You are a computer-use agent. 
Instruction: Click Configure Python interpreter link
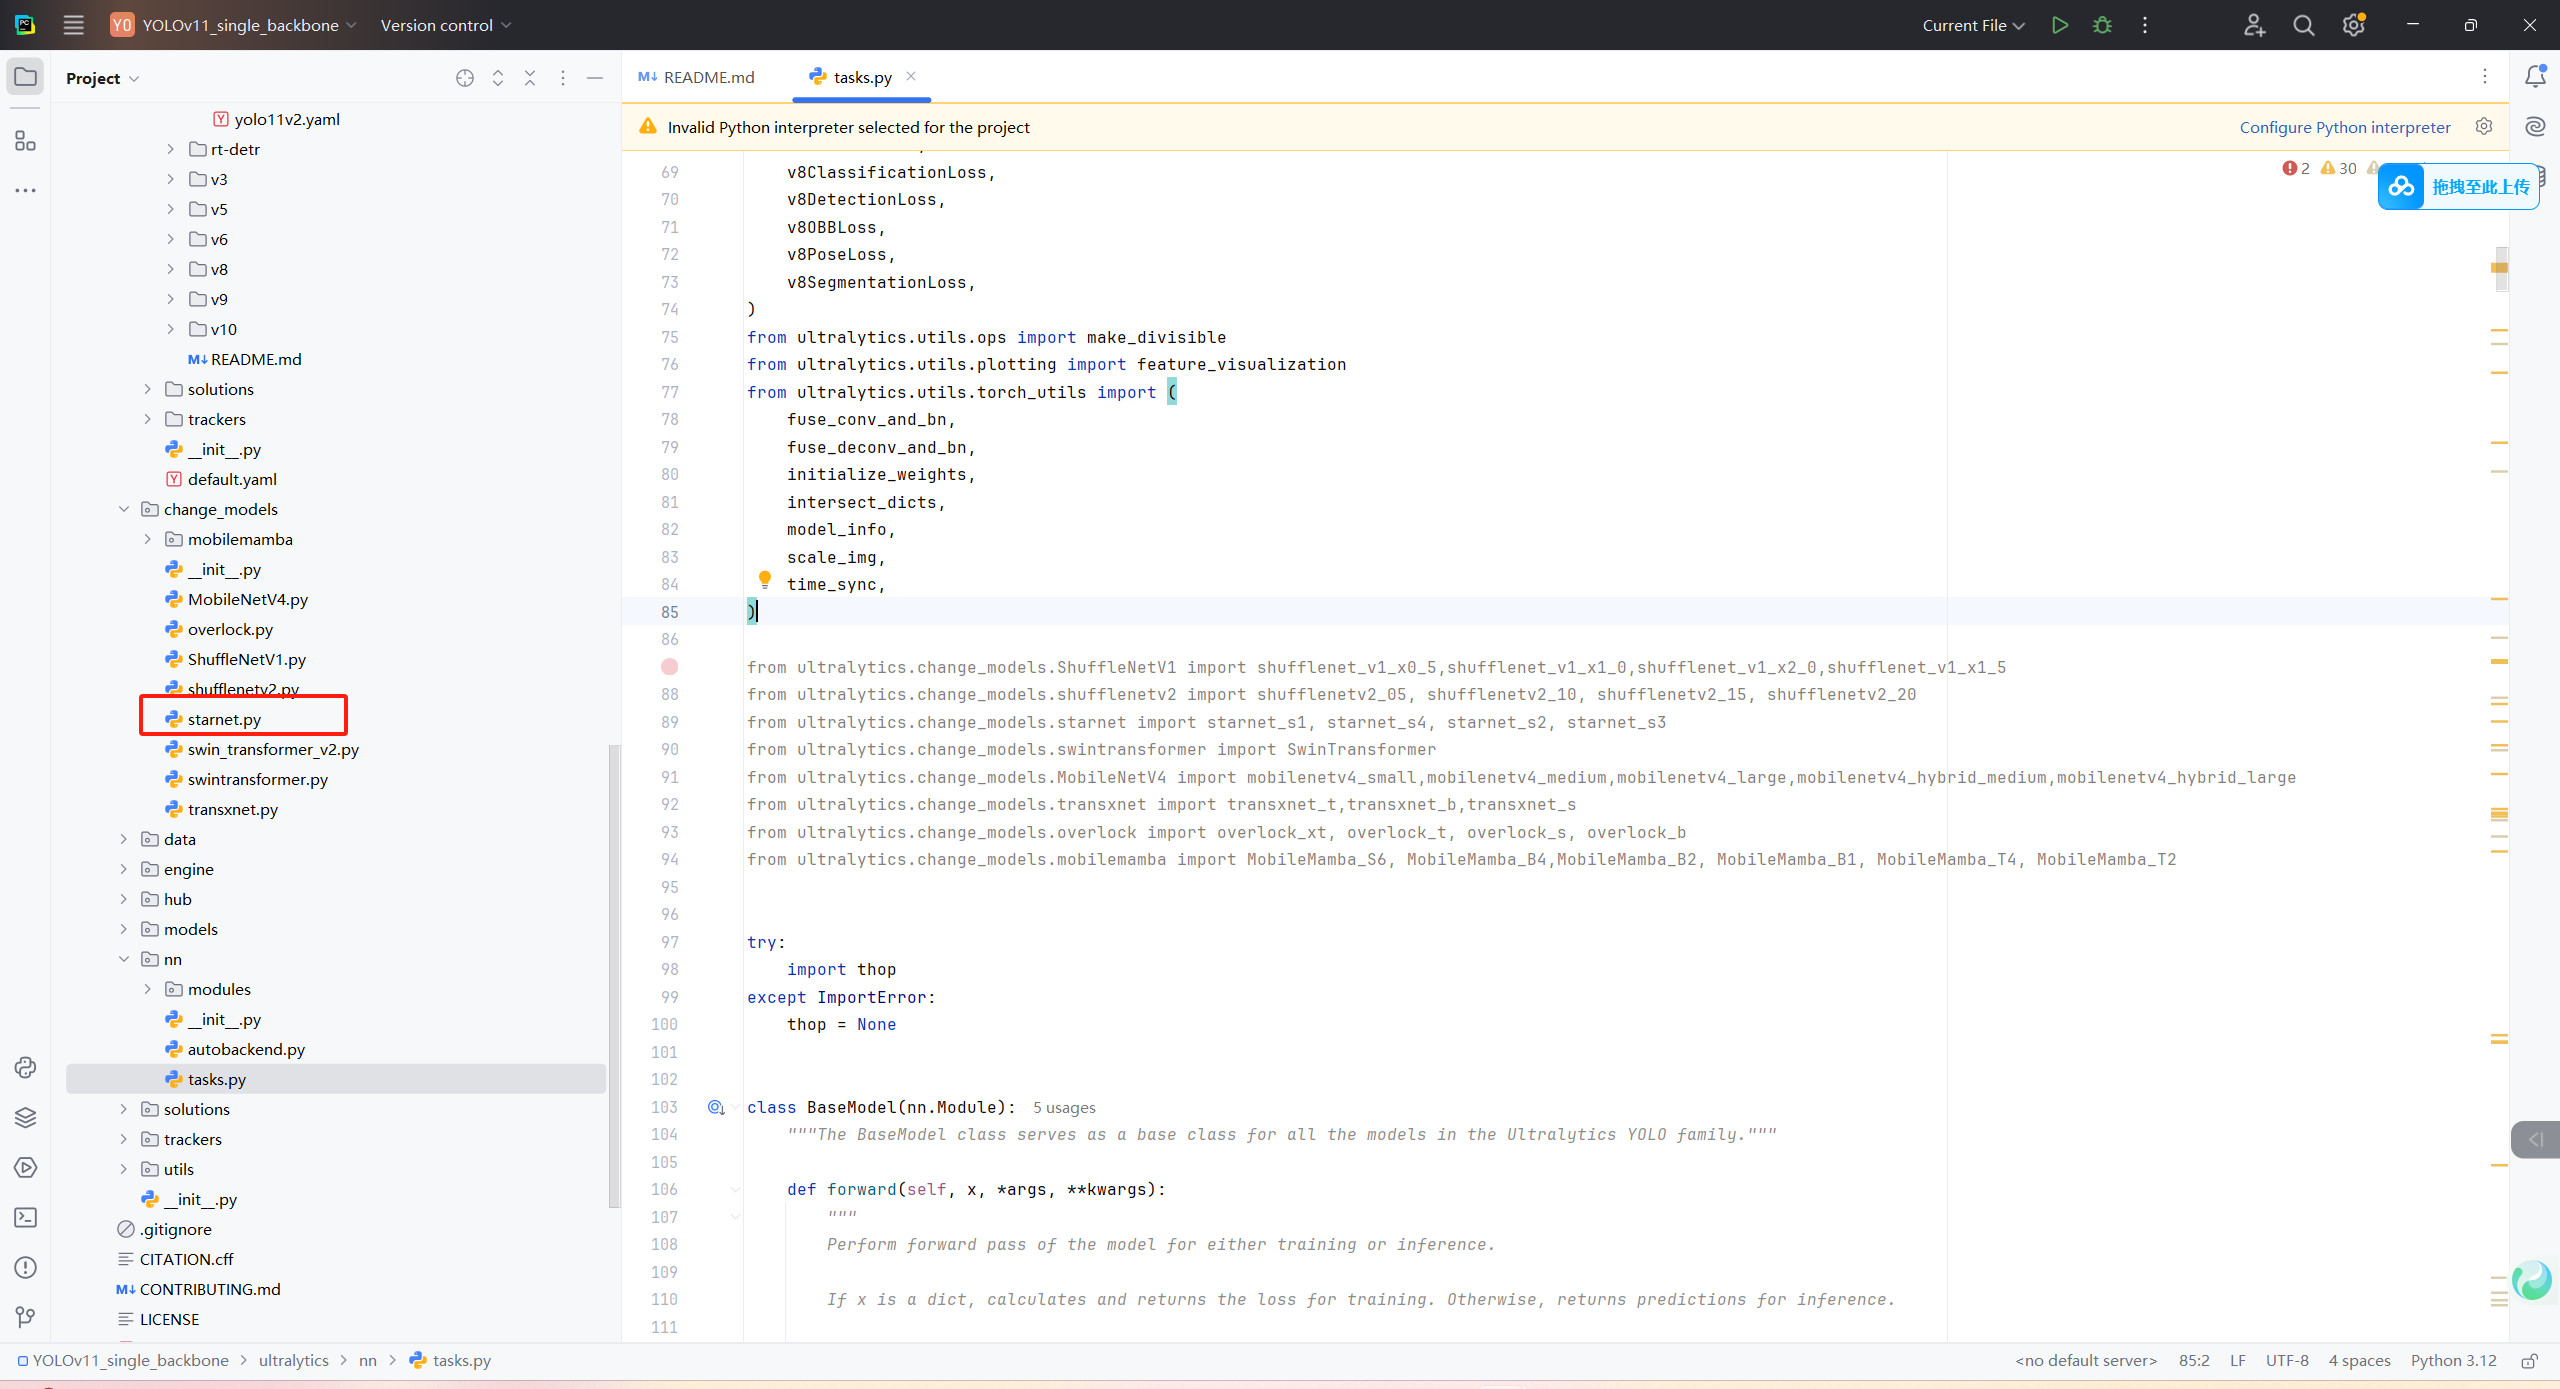click(x=2344, y=127)
